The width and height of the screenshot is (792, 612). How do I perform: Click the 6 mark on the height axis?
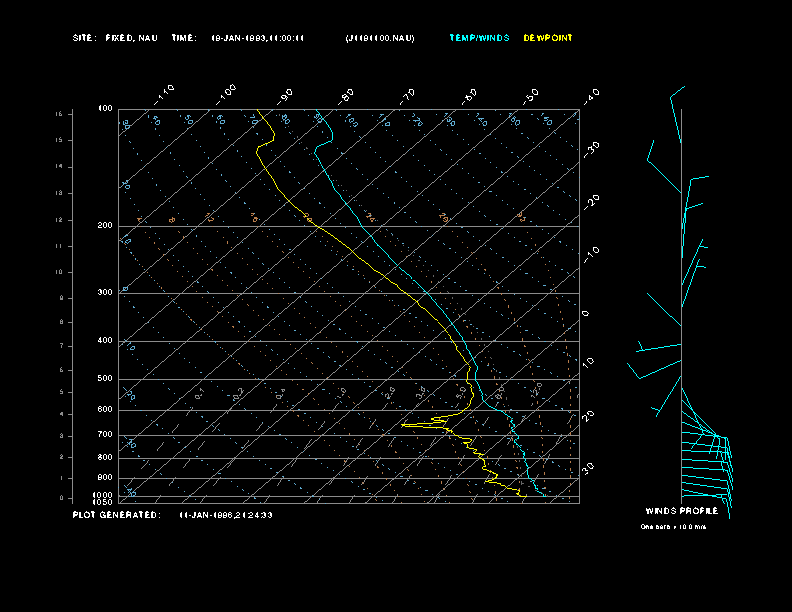tap(62, 370)
